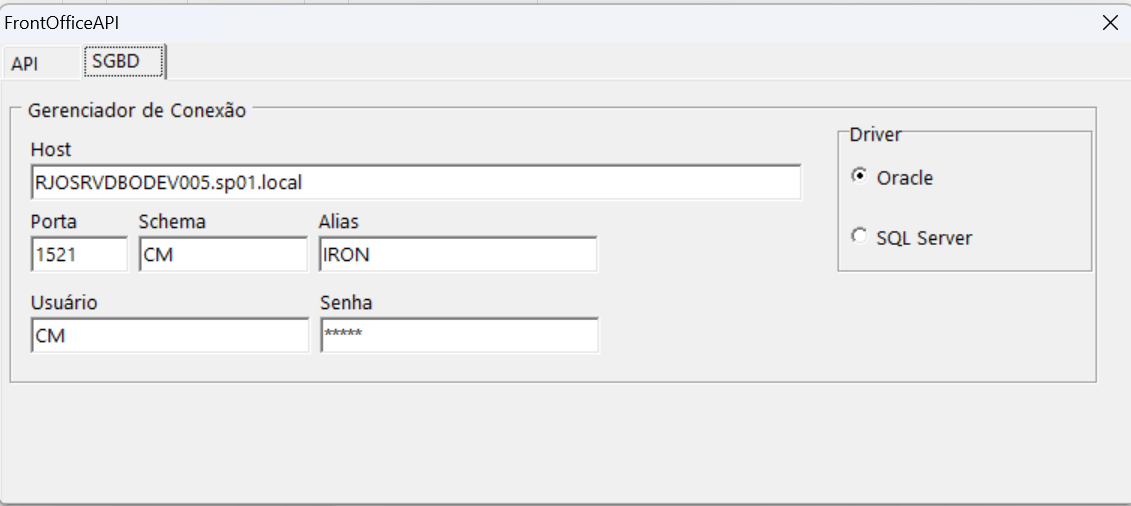Click the Porta label
This screenshot has height=506, width=1131.
(54, 221)
